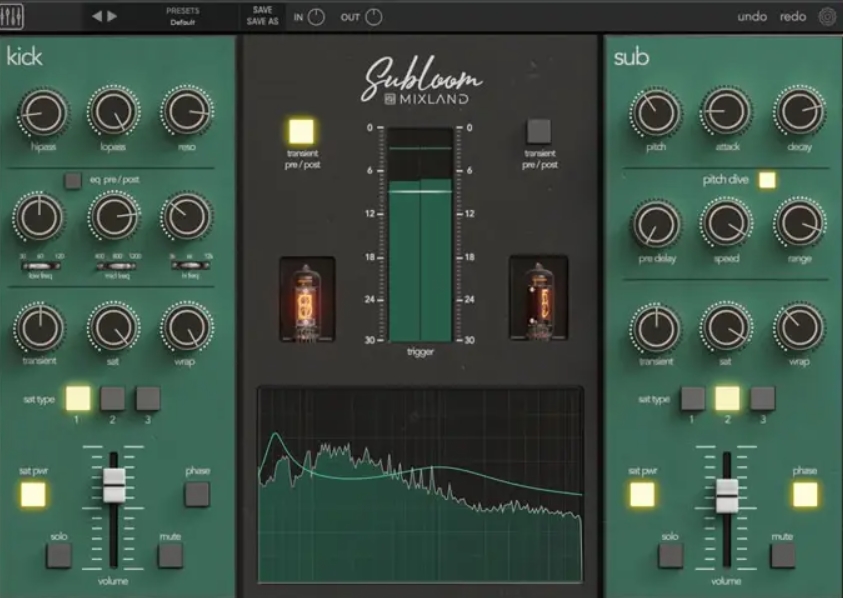Solo the sub channel
Viewport: 843px width, 598px height.
[670, 556]
